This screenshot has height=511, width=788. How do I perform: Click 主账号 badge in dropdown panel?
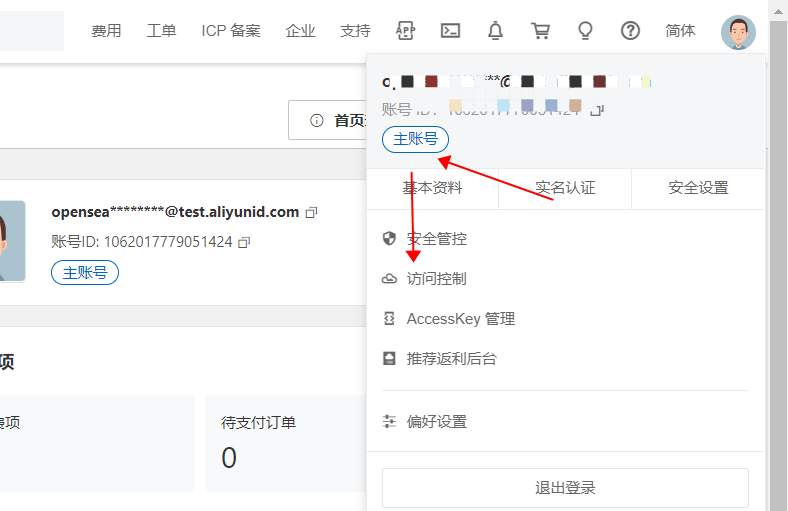(415, 139)
